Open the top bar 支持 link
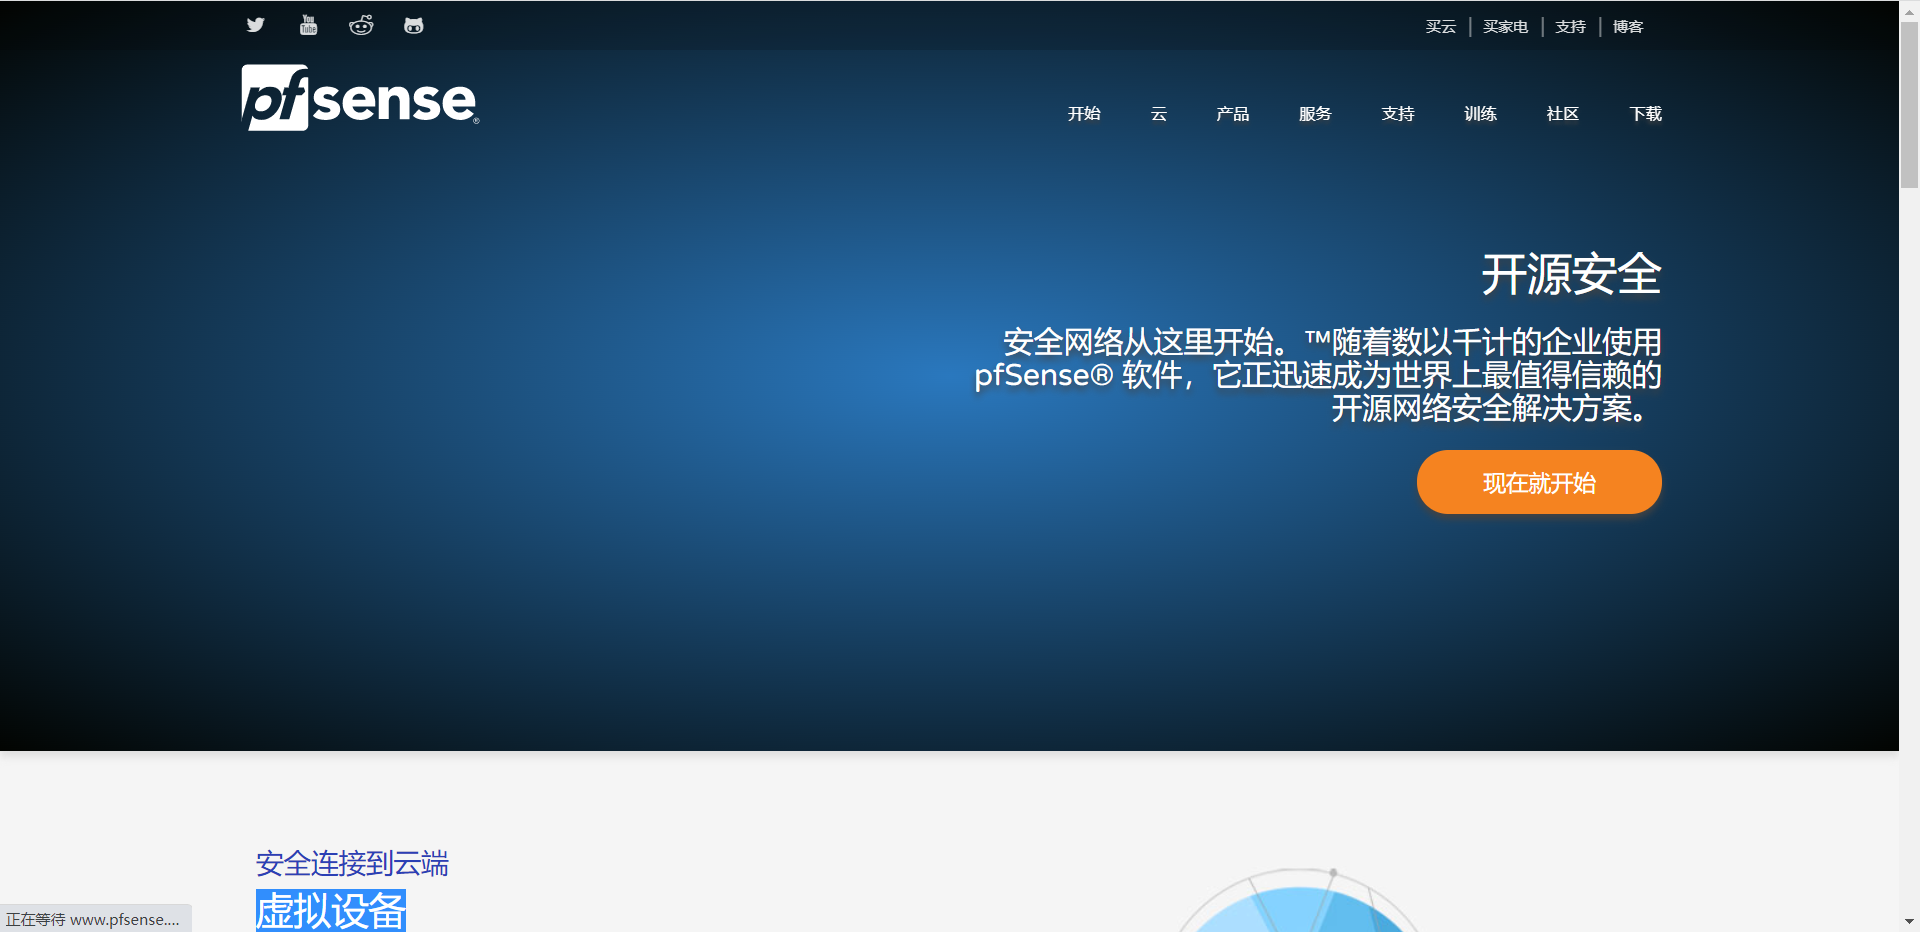 (x=1570, y=27)
